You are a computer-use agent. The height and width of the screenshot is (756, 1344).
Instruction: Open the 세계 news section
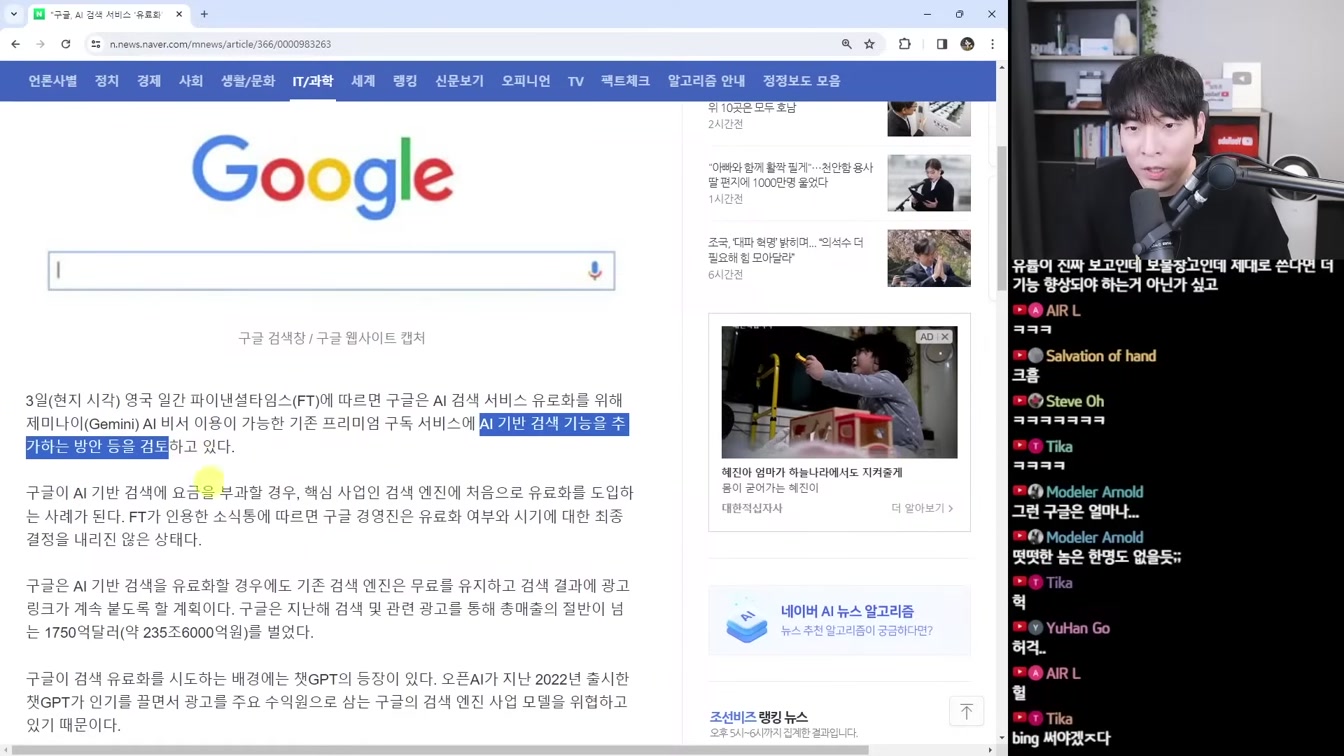click(x=363, y=81)
